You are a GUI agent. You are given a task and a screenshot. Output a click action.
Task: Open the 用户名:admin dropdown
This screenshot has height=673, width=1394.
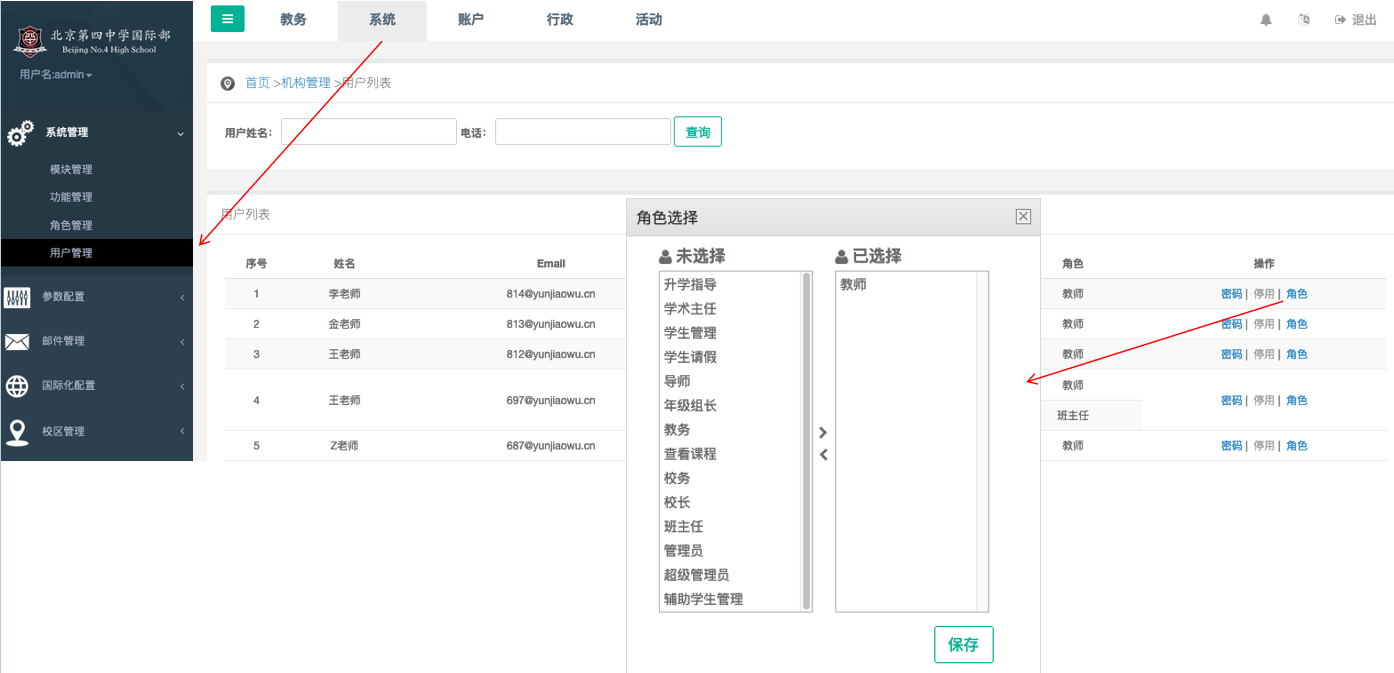click(x=56, y=75)
